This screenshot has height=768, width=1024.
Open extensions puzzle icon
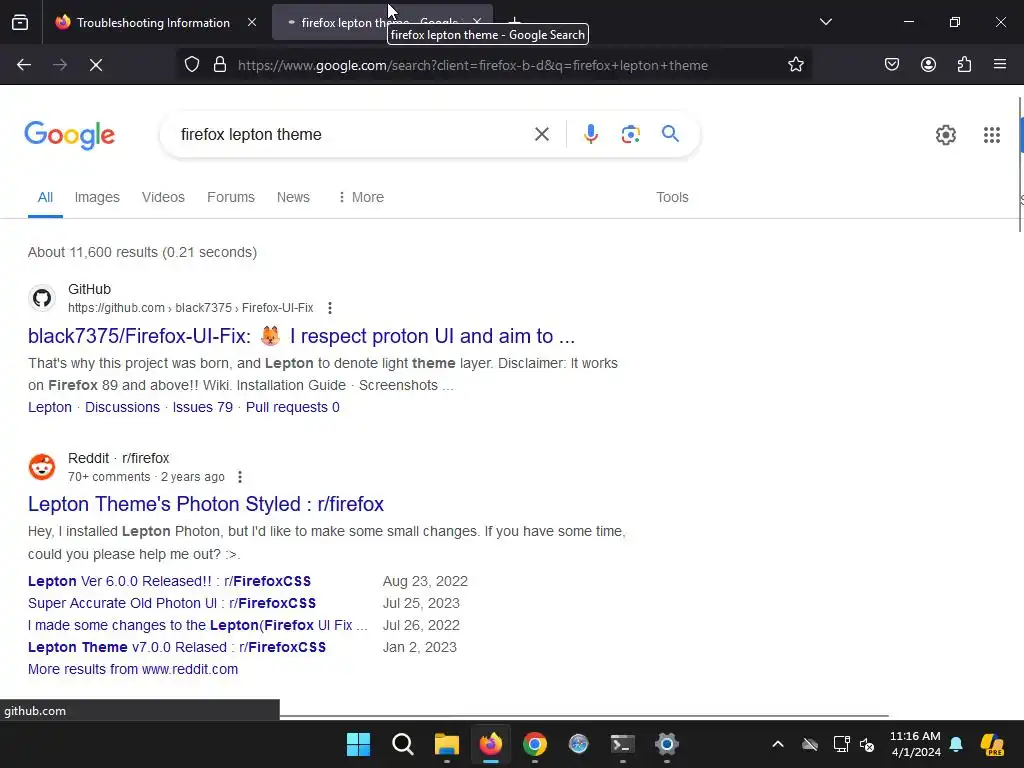964,65
